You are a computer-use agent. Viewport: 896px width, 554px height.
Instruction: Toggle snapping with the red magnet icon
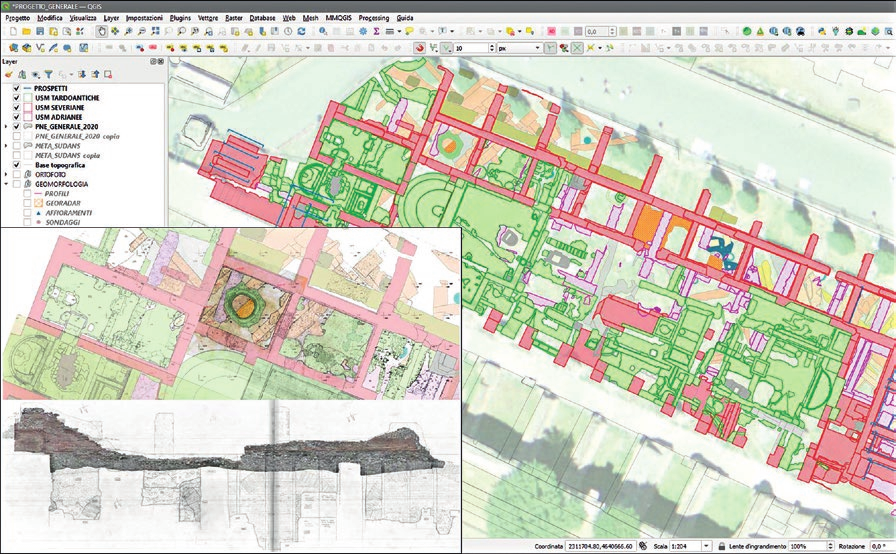click(x=420, y=49)
